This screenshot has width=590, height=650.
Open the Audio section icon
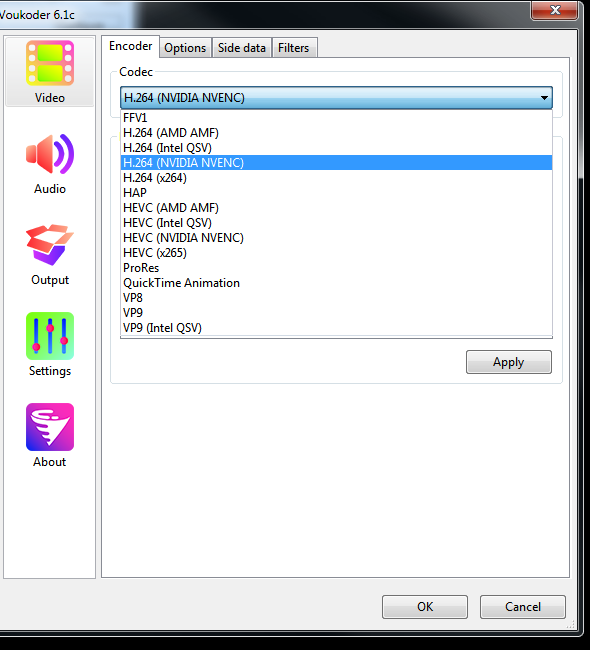50,154
